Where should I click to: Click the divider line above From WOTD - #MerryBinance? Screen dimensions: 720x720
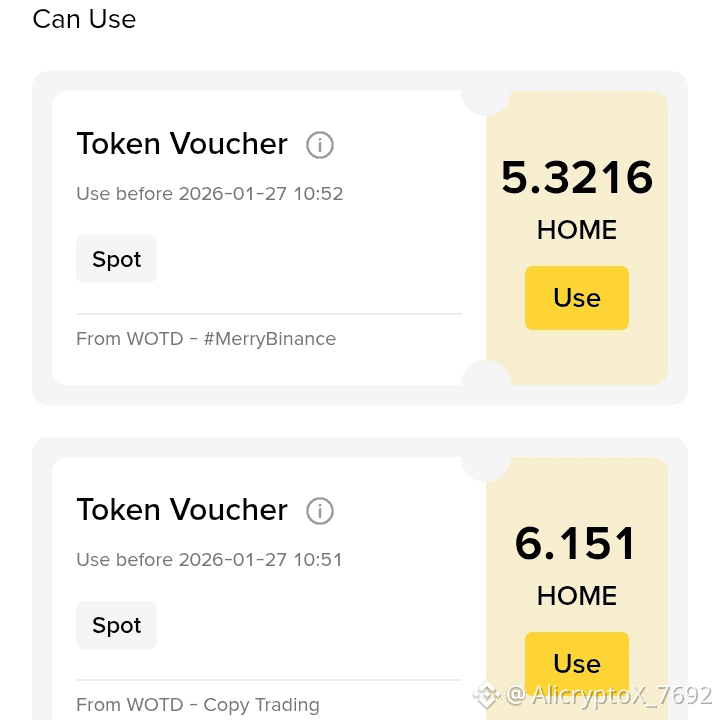(x=268, y=314)
